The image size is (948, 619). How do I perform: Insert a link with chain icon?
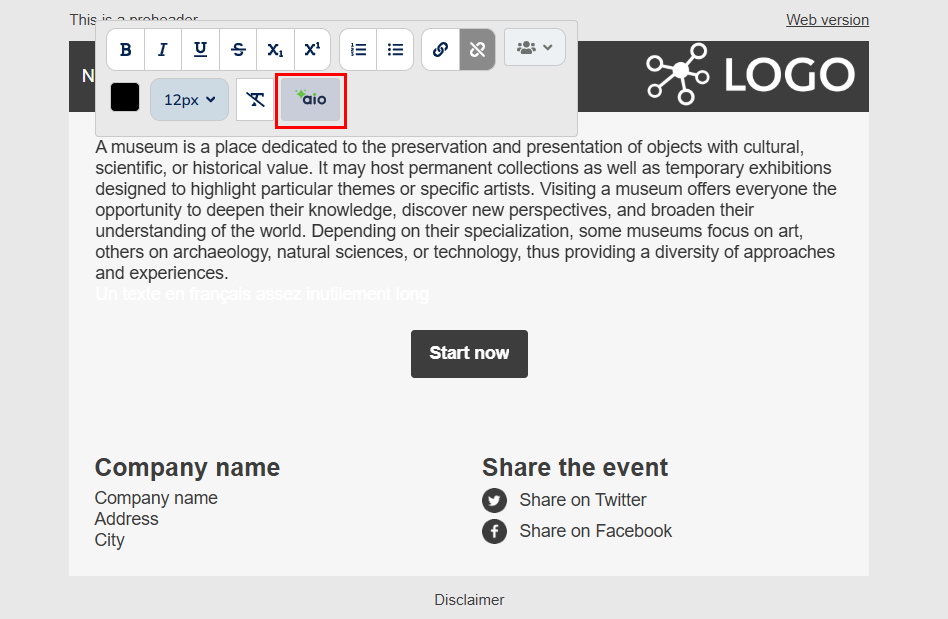tap(440, 50)
